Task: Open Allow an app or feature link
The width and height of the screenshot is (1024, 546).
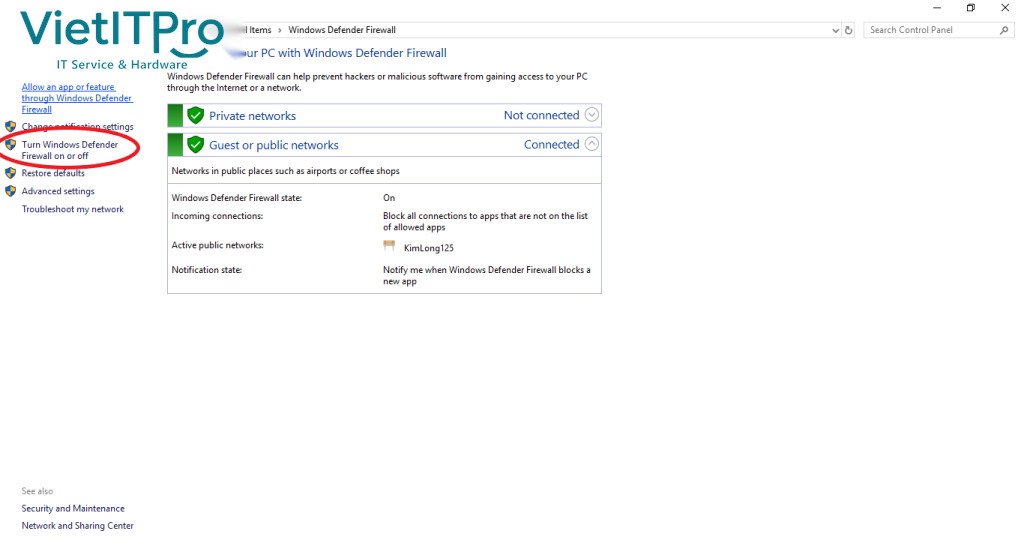Action: point(77,98)
